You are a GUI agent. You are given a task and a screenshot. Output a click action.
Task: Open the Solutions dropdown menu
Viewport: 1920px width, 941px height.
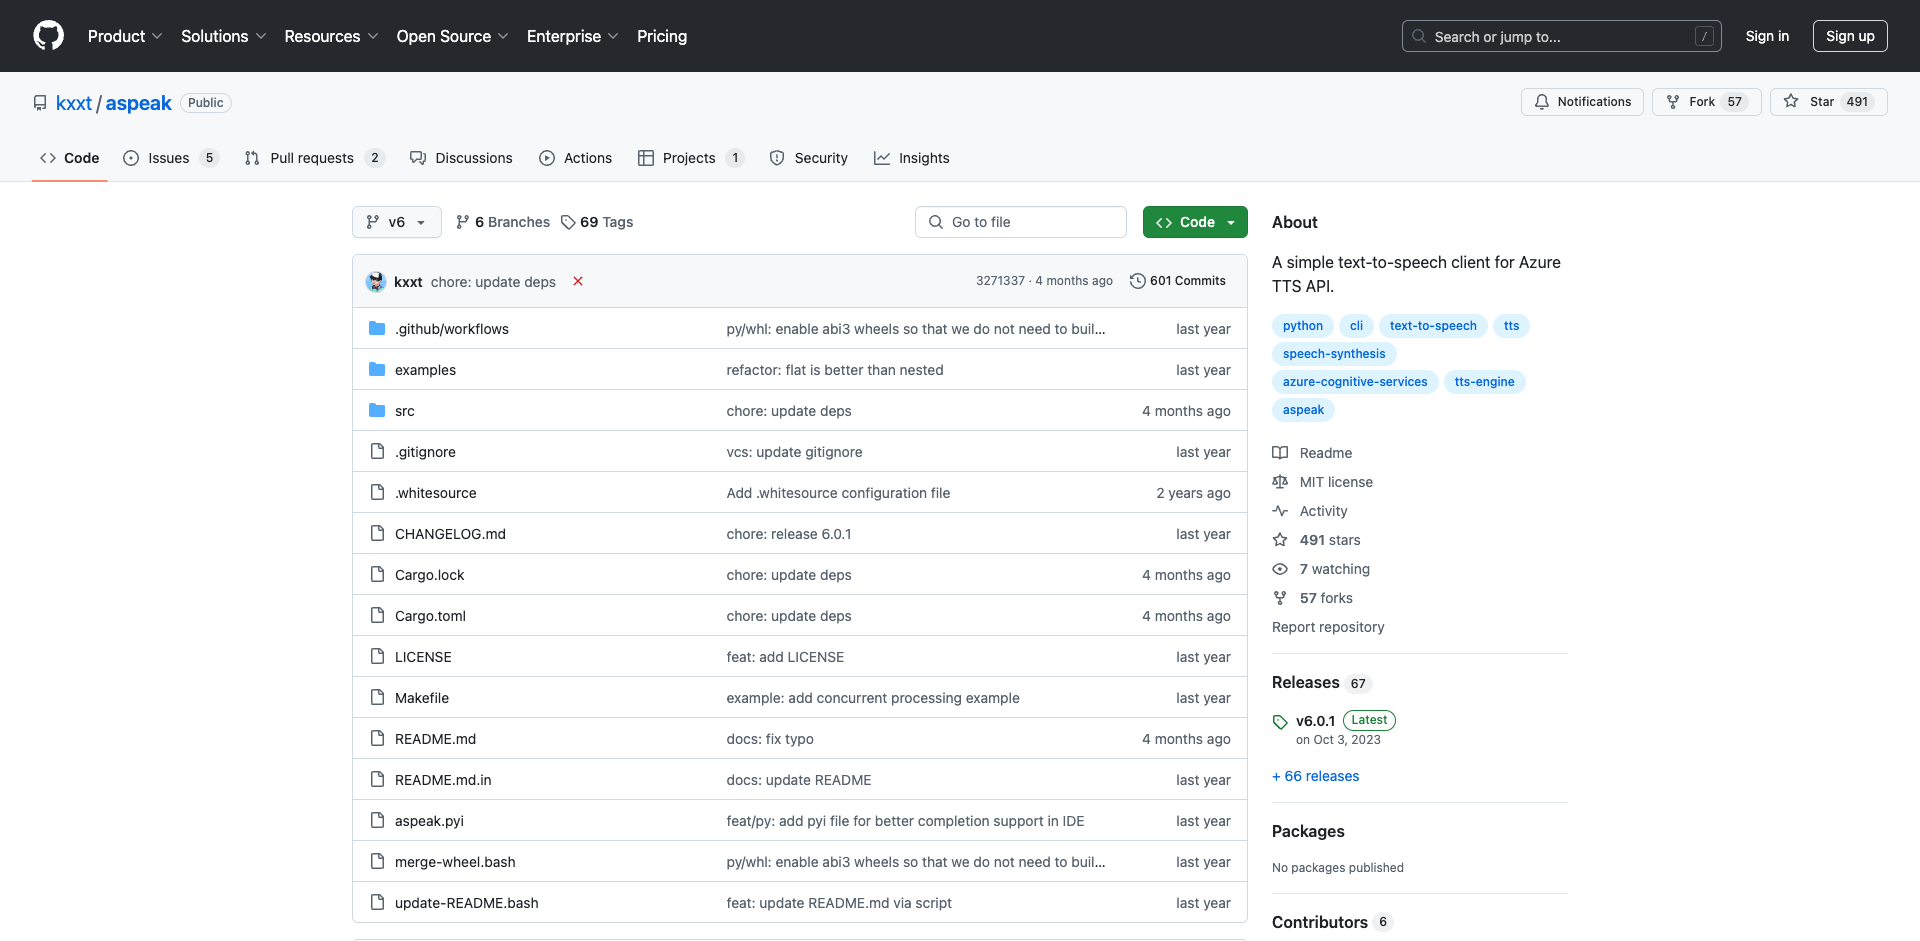pyautogui.click(x=224, y=36)
